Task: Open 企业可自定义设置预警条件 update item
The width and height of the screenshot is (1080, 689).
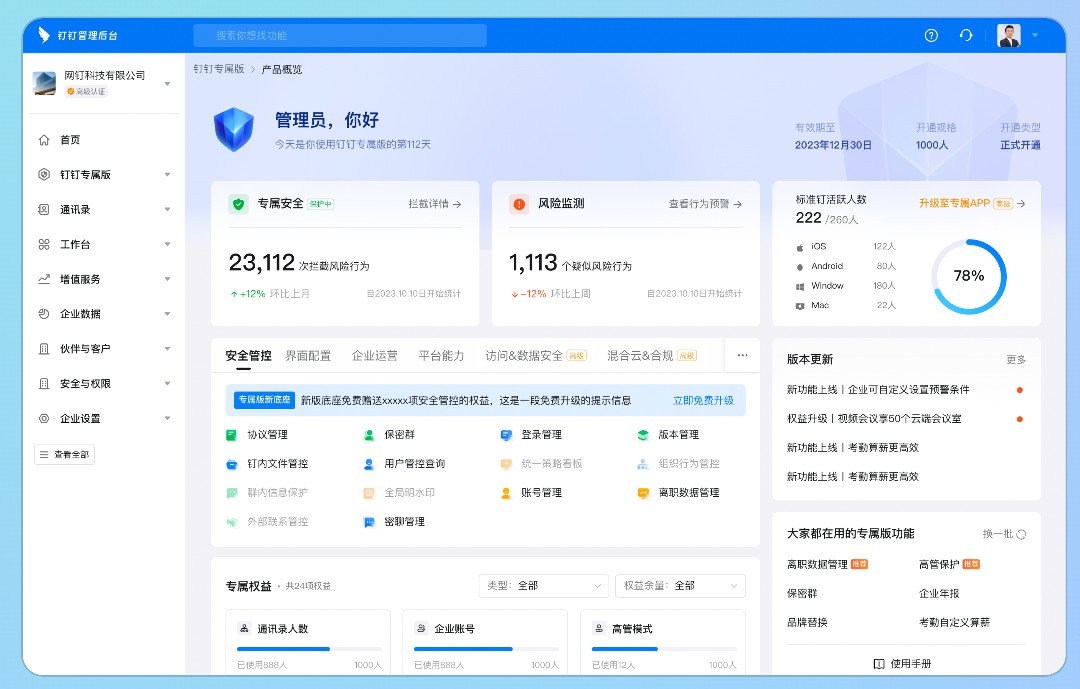Action: coord(878,389)
